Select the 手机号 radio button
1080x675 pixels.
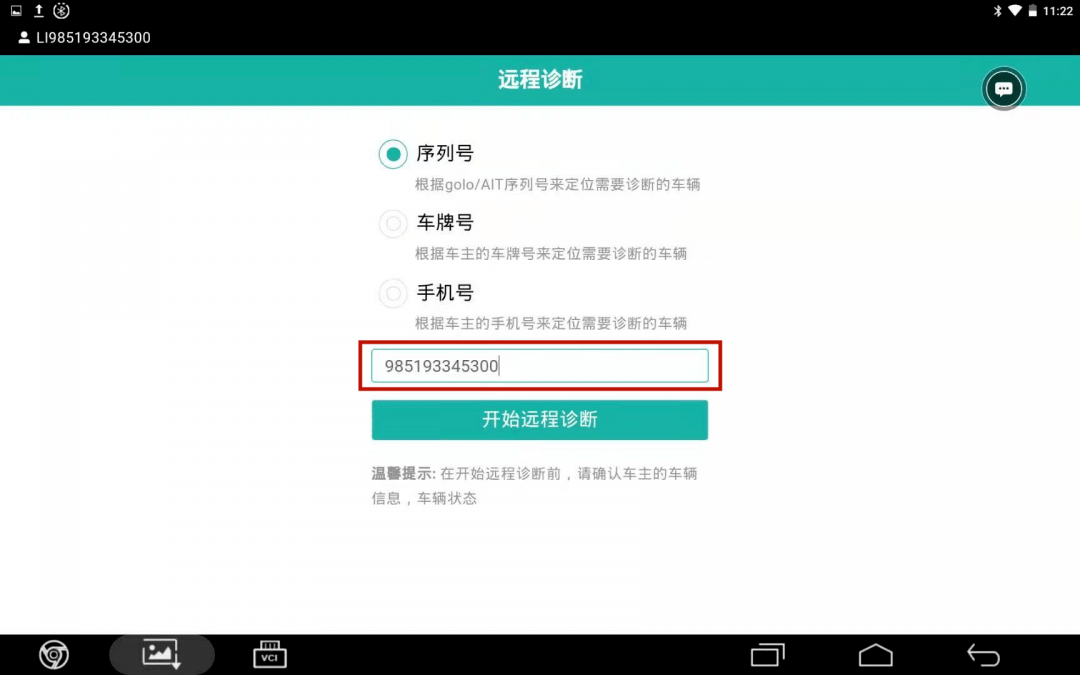pyautogui.click(x=393, y=293)
